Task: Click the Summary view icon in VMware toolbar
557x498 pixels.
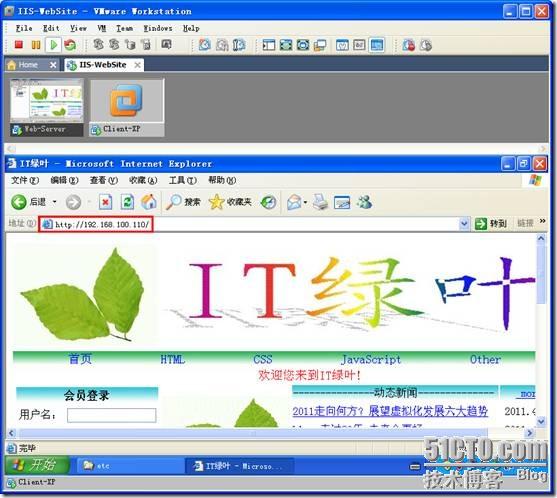Action: point(342,45)
